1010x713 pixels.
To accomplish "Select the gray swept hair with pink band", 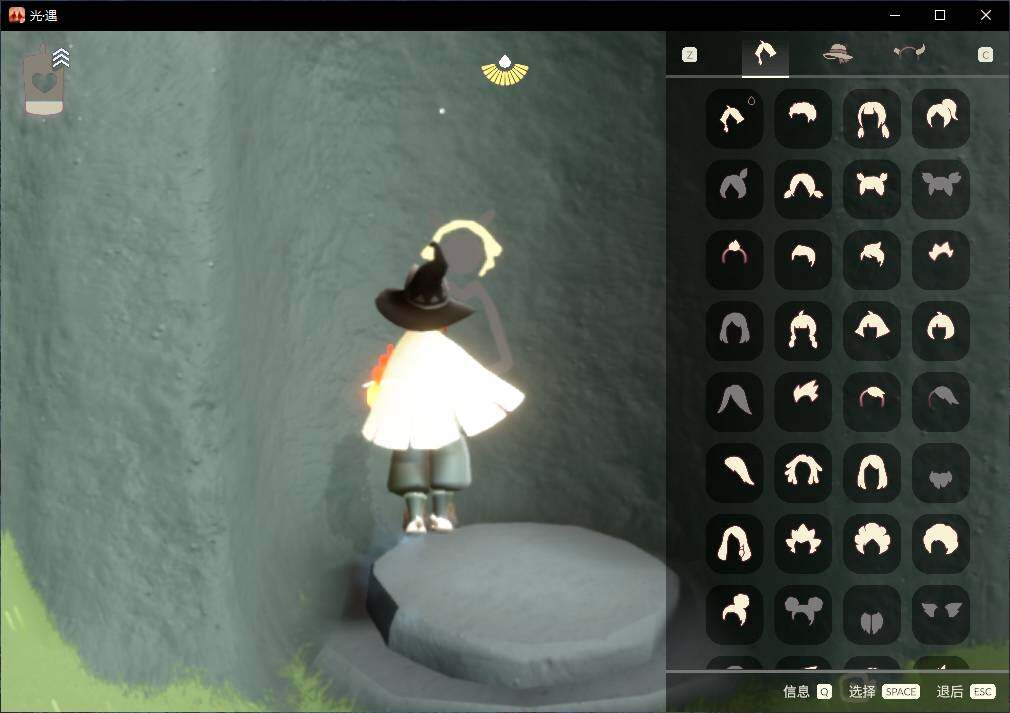I will pos(940,402).
